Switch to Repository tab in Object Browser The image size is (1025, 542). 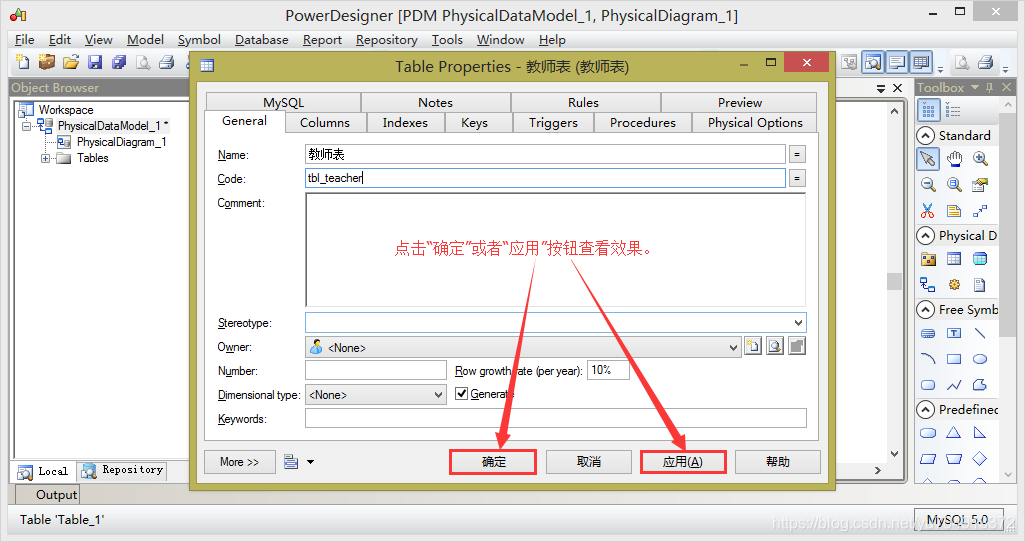tap(122, 471)
